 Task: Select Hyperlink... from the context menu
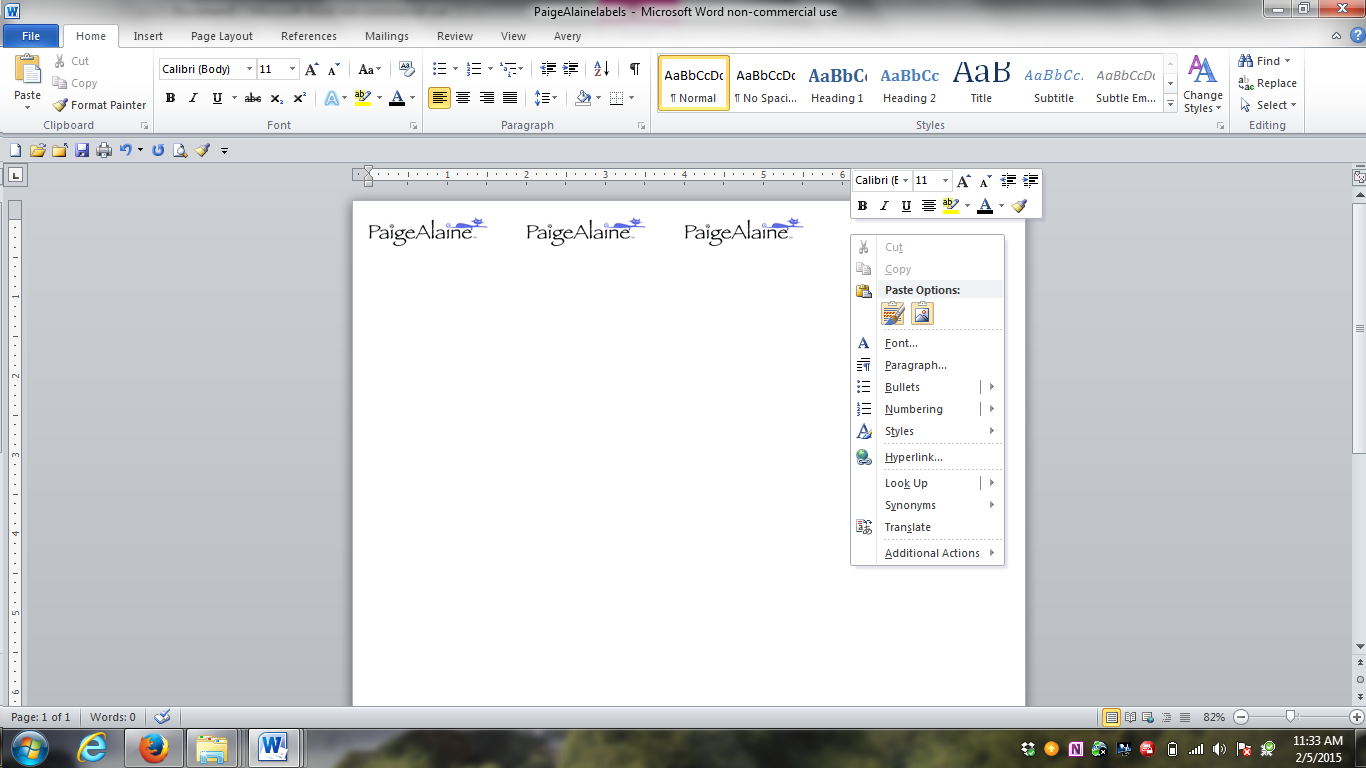tap(913, 457)
